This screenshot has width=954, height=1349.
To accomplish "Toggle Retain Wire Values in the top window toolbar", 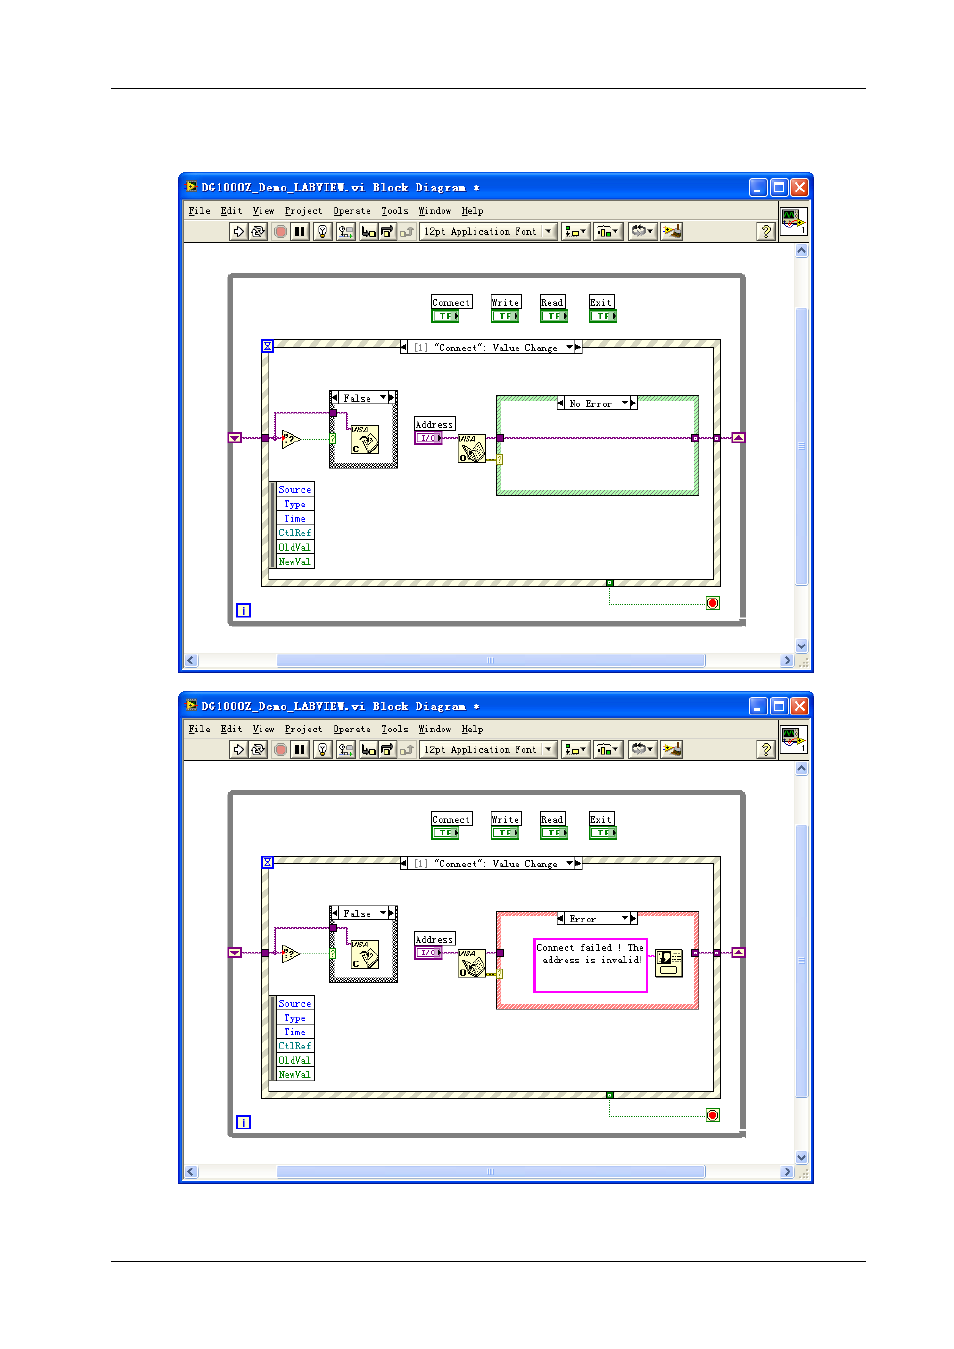I will pyautogui.click(x=346, y=231).
